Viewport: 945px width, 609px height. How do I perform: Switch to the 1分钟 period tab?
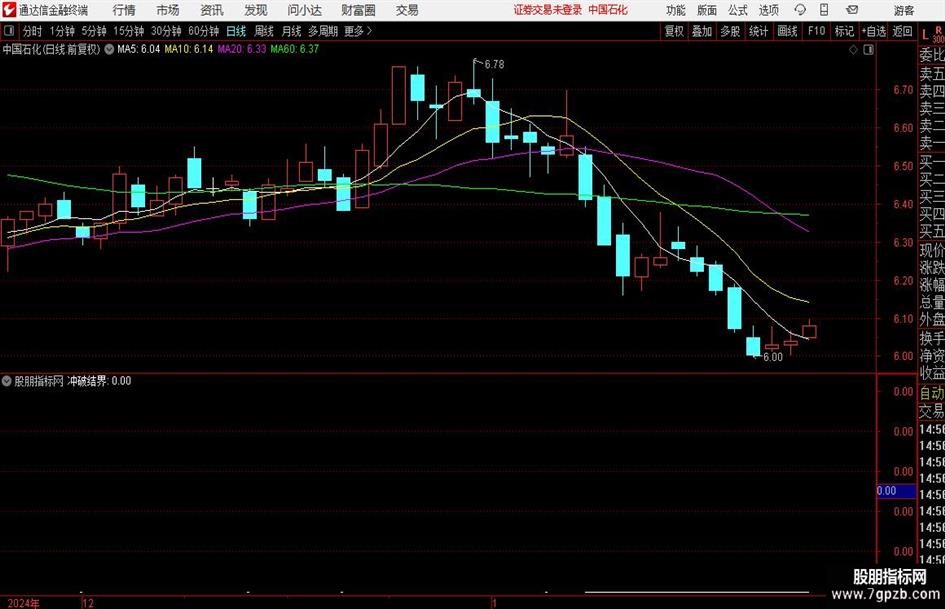coord(61,31)
